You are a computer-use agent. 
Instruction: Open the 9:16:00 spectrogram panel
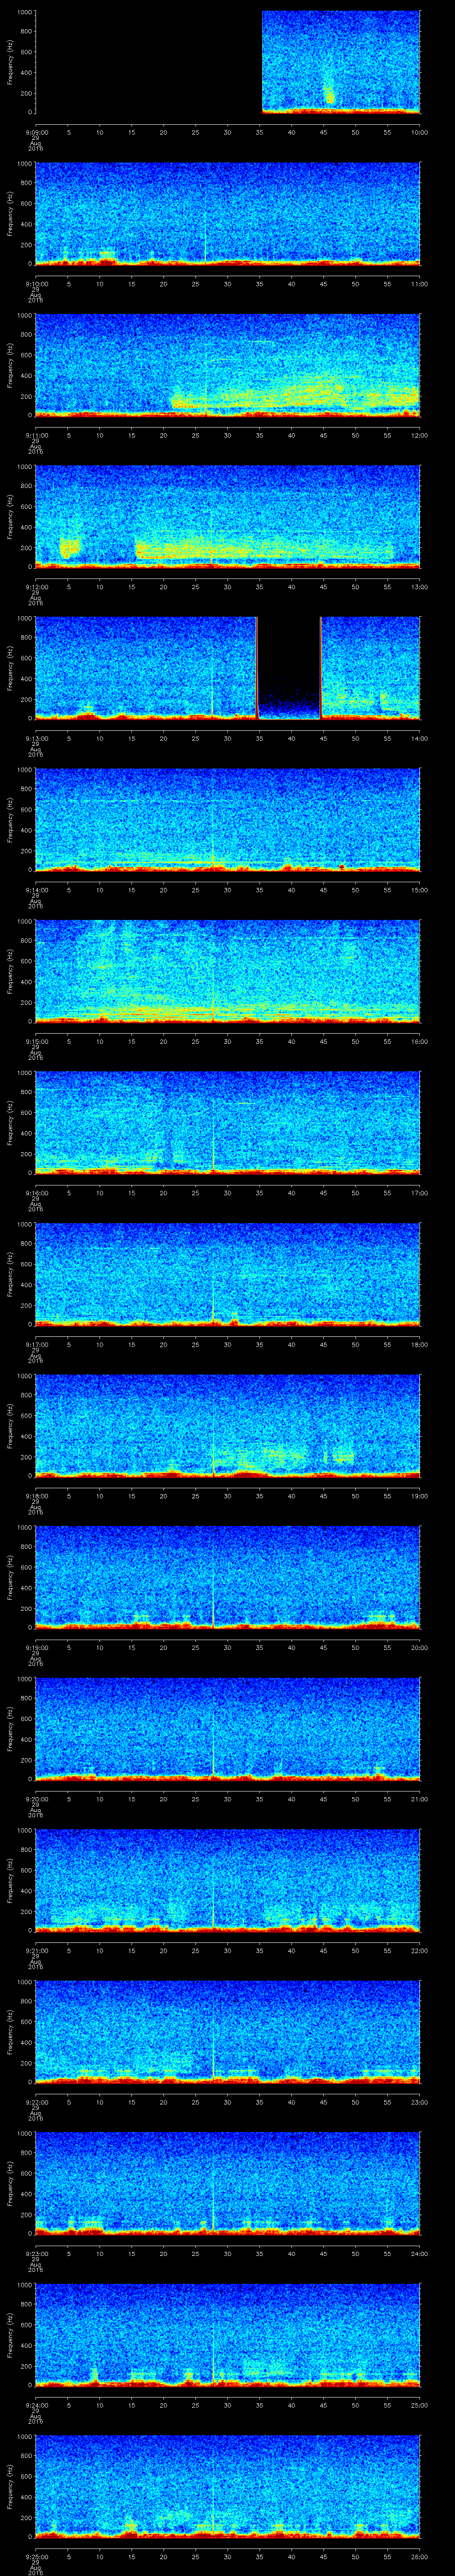[x=228, y=1121]
